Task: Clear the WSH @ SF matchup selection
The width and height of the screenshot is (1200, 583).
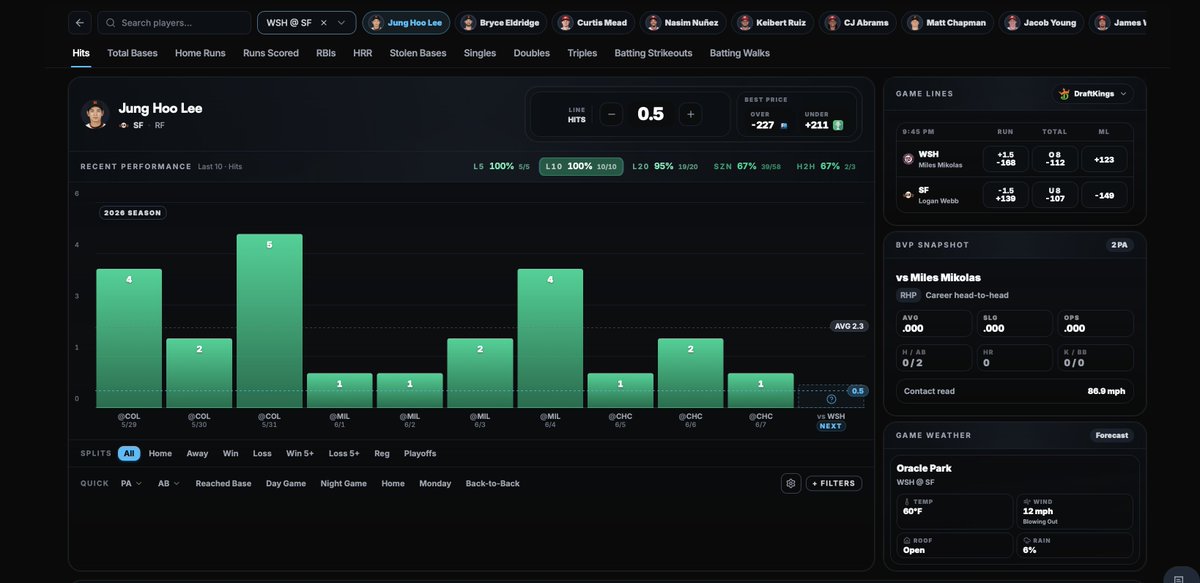Action: [323, 22]
